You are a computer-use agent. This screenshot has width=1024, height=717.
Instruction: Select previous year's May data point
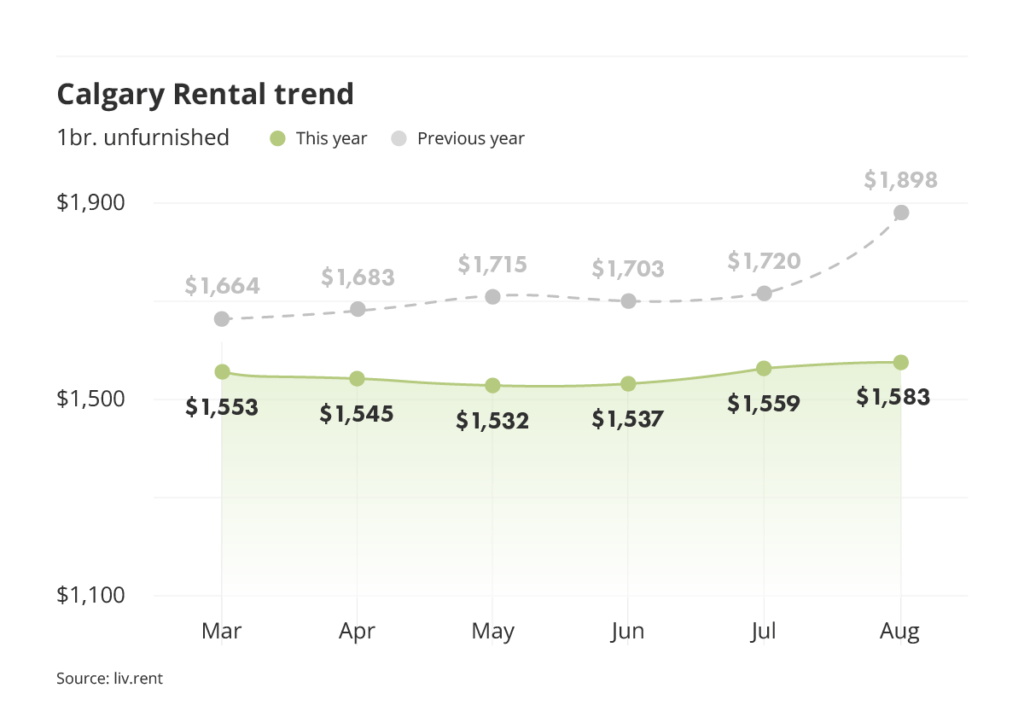pos(493,297)
